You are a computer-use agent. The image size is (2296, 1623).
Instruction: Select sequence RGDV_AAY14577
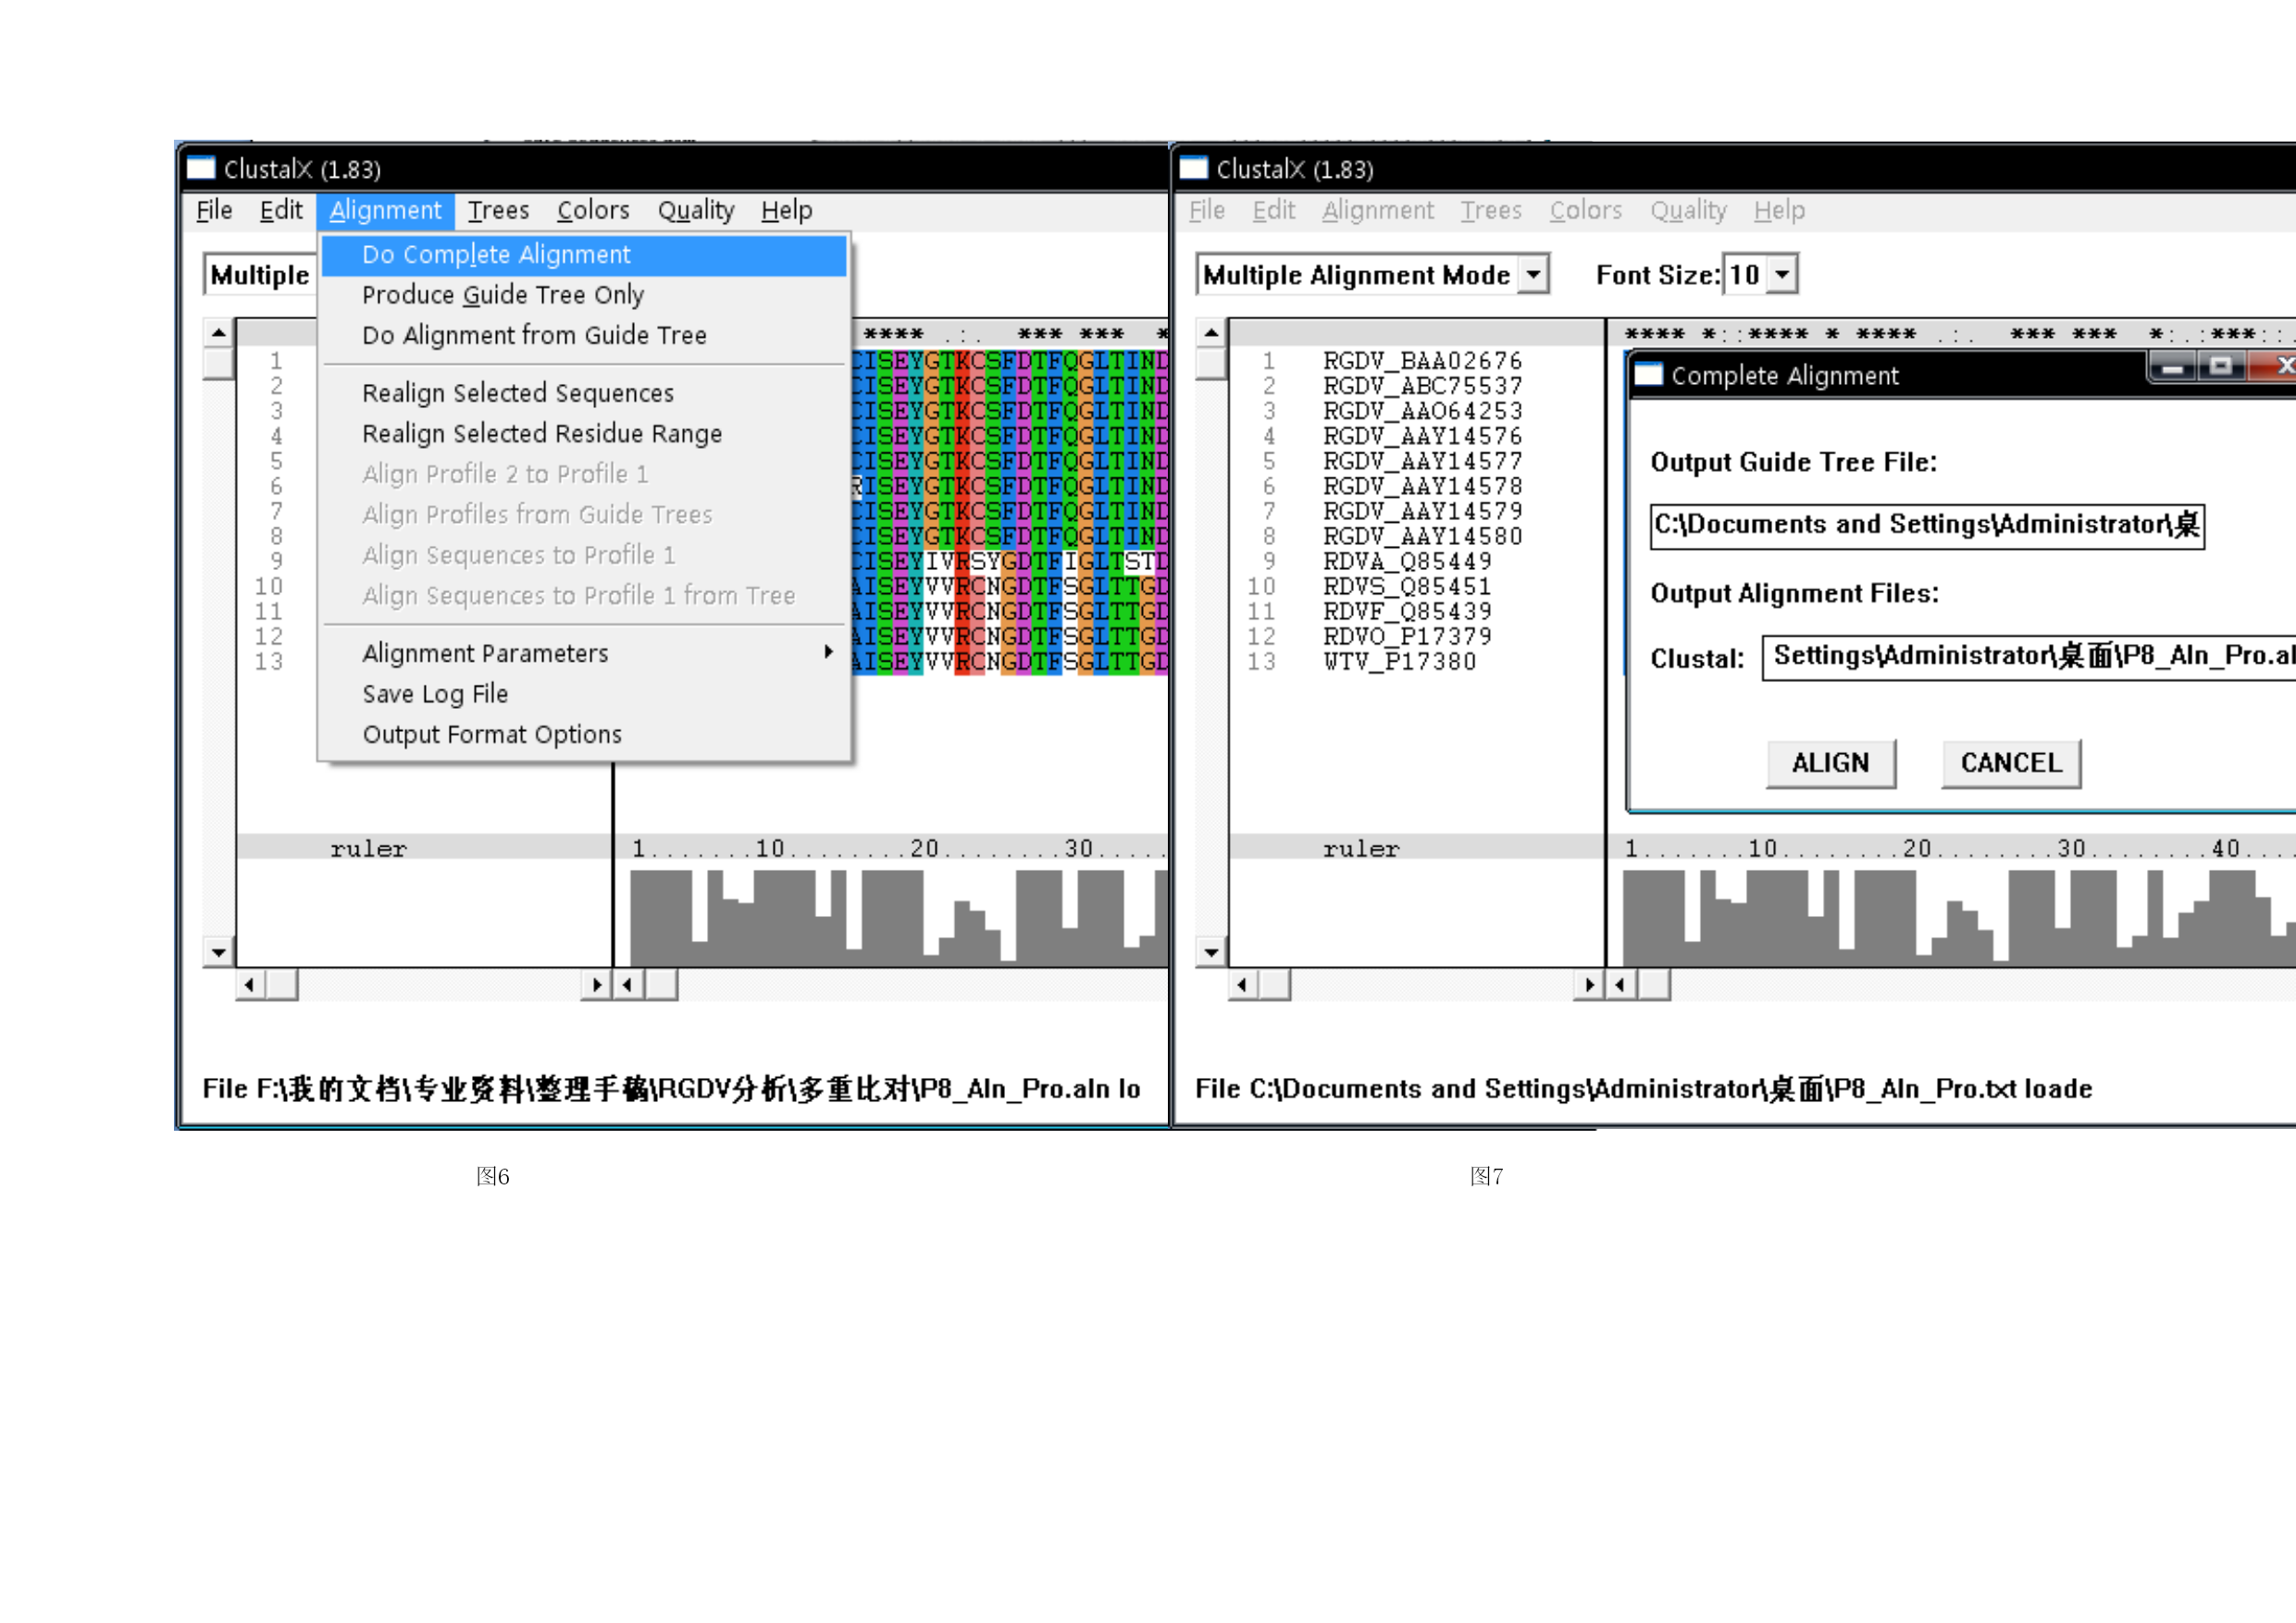click(1422, 461)
